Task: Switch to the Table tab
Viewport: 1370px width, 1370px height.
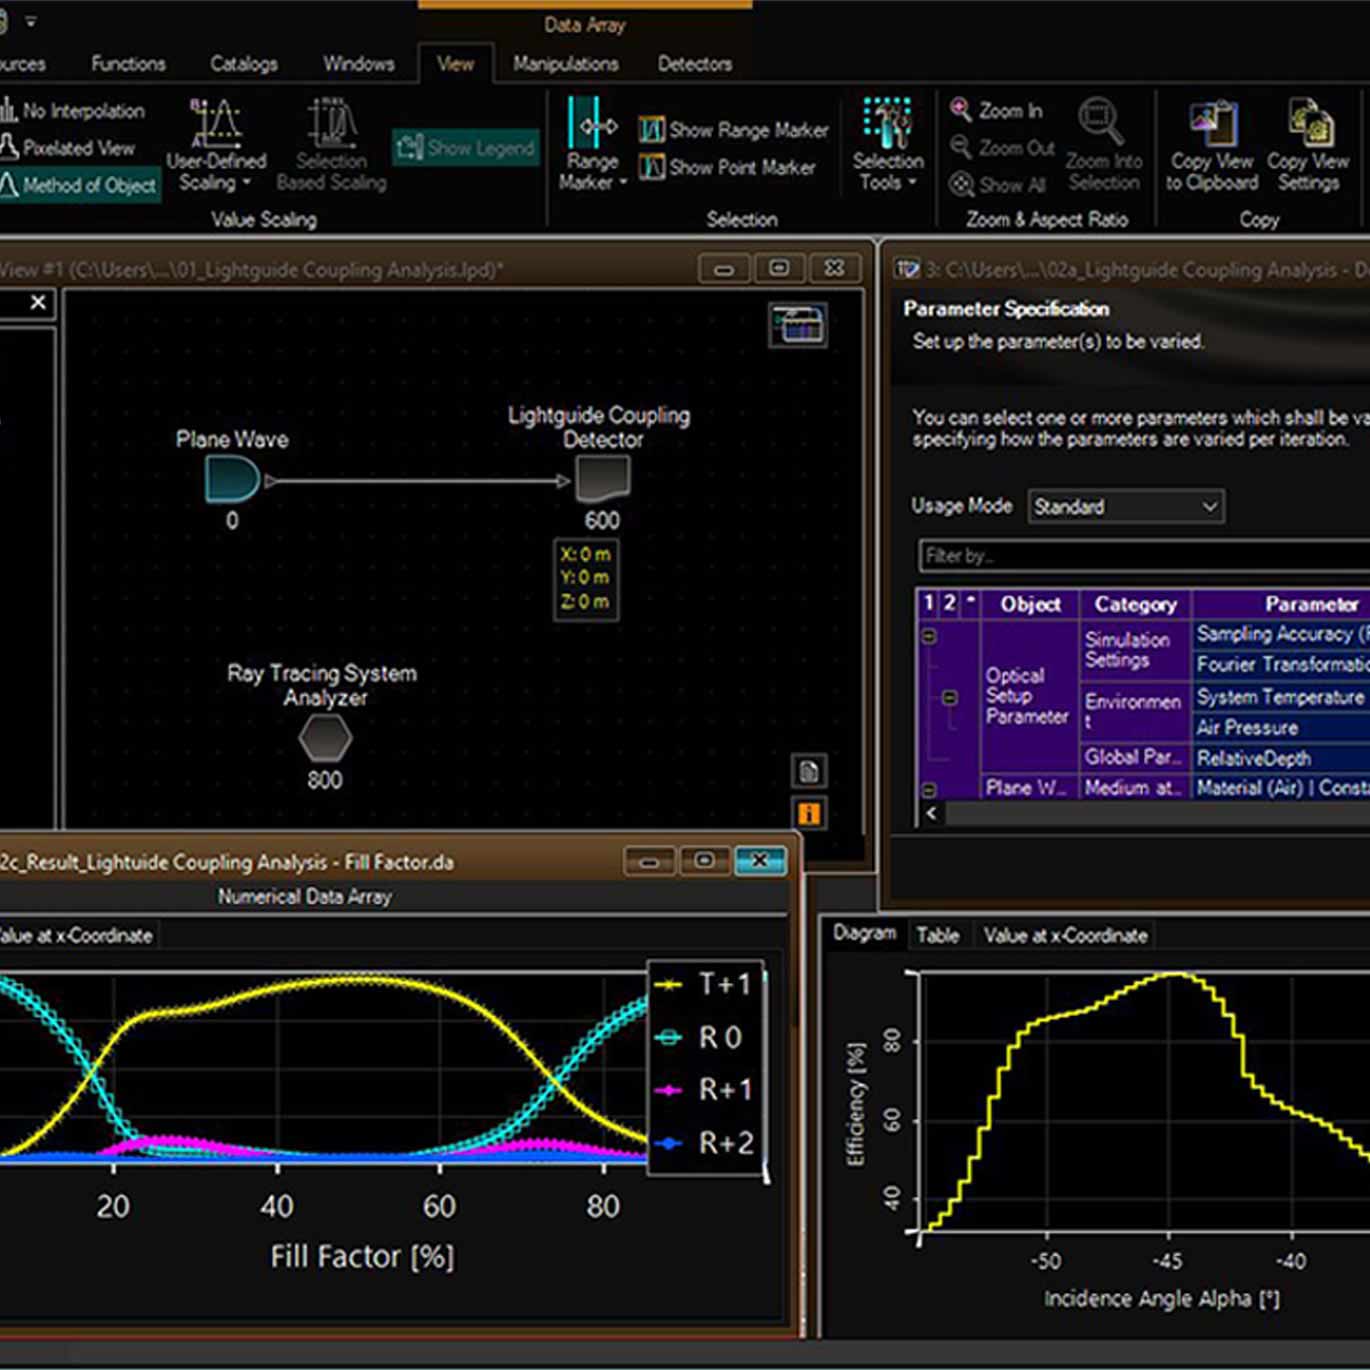Action: pos(937,935)
